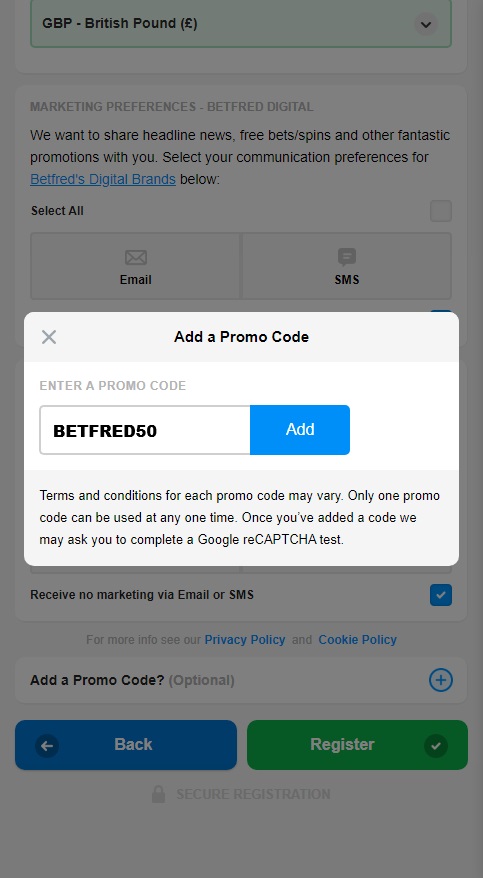Click the Register checkmark icon
Screen dimensions: 483x878
(435, 745)
